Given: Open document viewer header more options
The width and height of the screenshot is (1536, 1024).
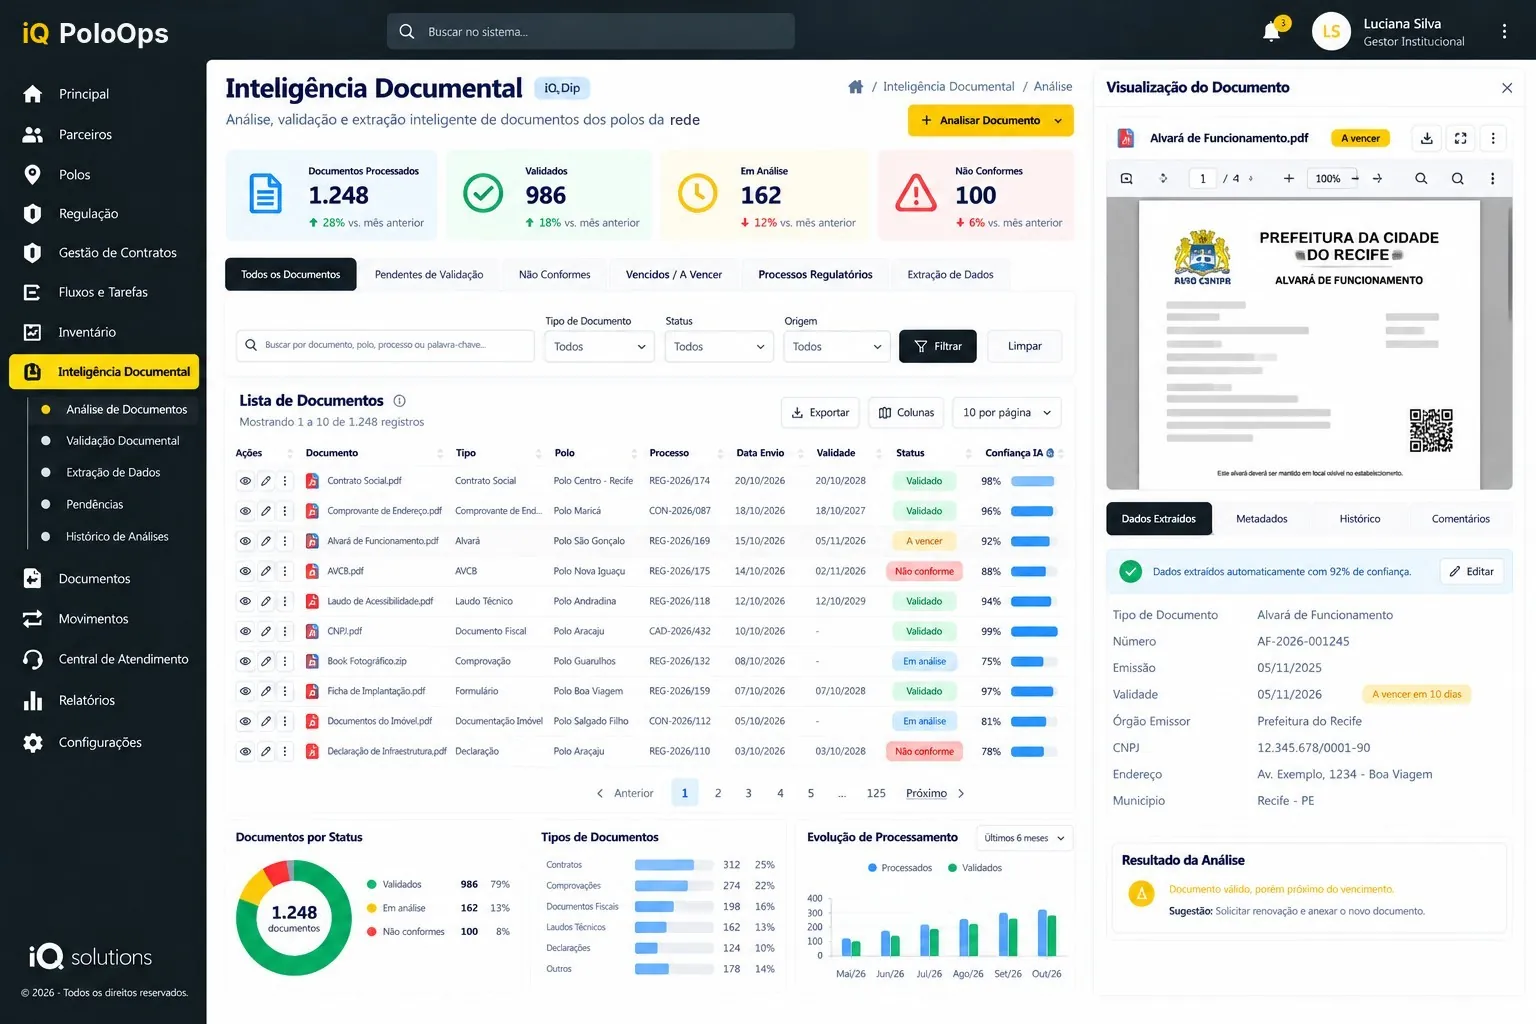Looking at the screenshot, I should (1493, 138).
